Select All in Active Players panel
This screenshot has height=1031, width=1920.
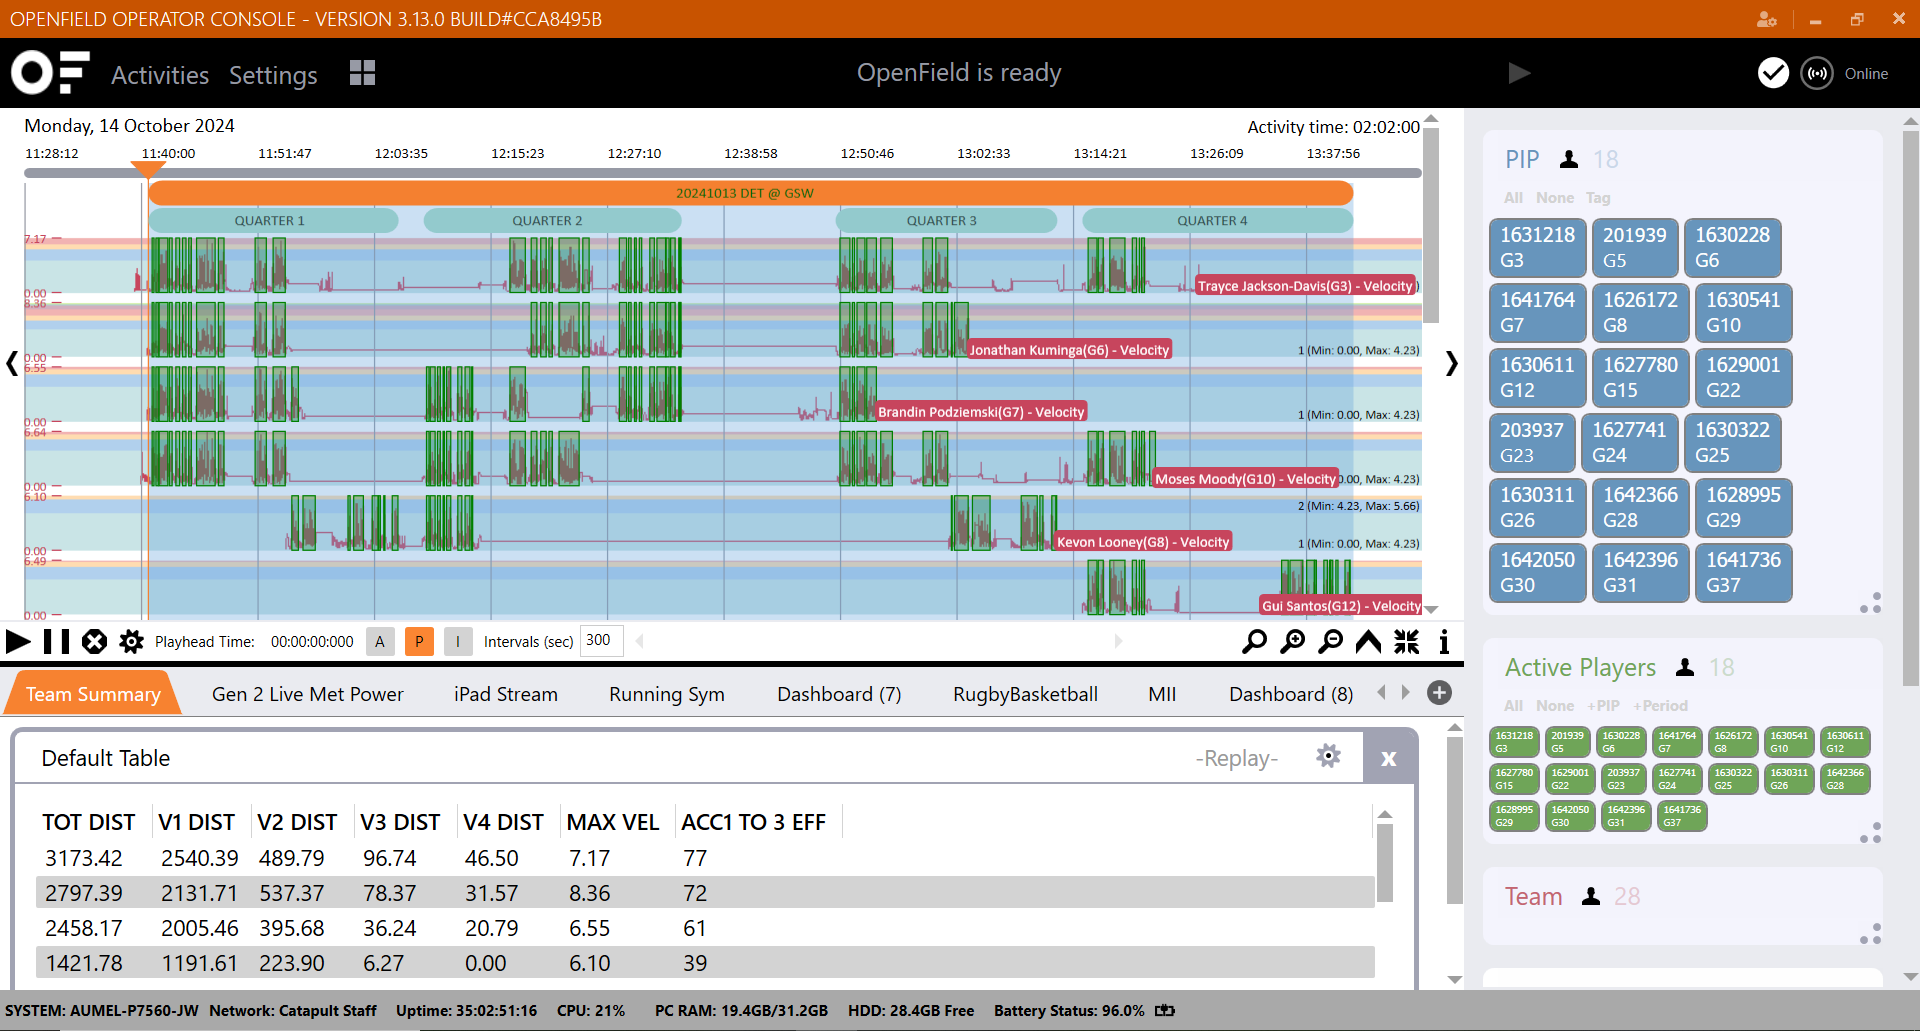pyautogui.click(x=1513, y=706)
